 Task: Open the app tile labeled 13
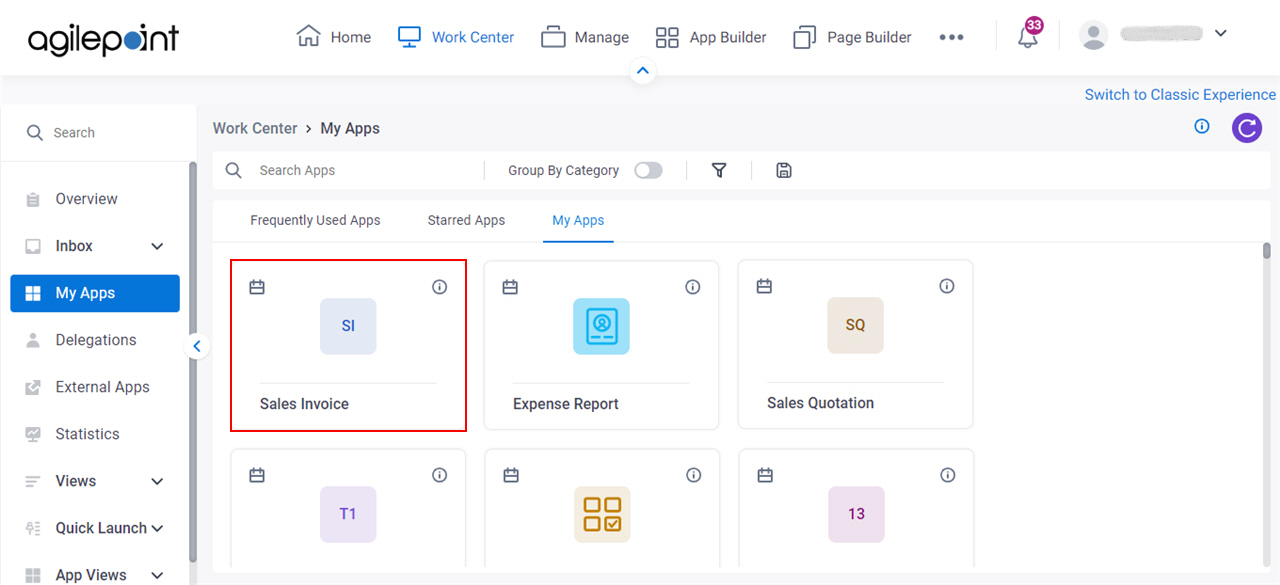pyautogui.click(x=856, y=514)
